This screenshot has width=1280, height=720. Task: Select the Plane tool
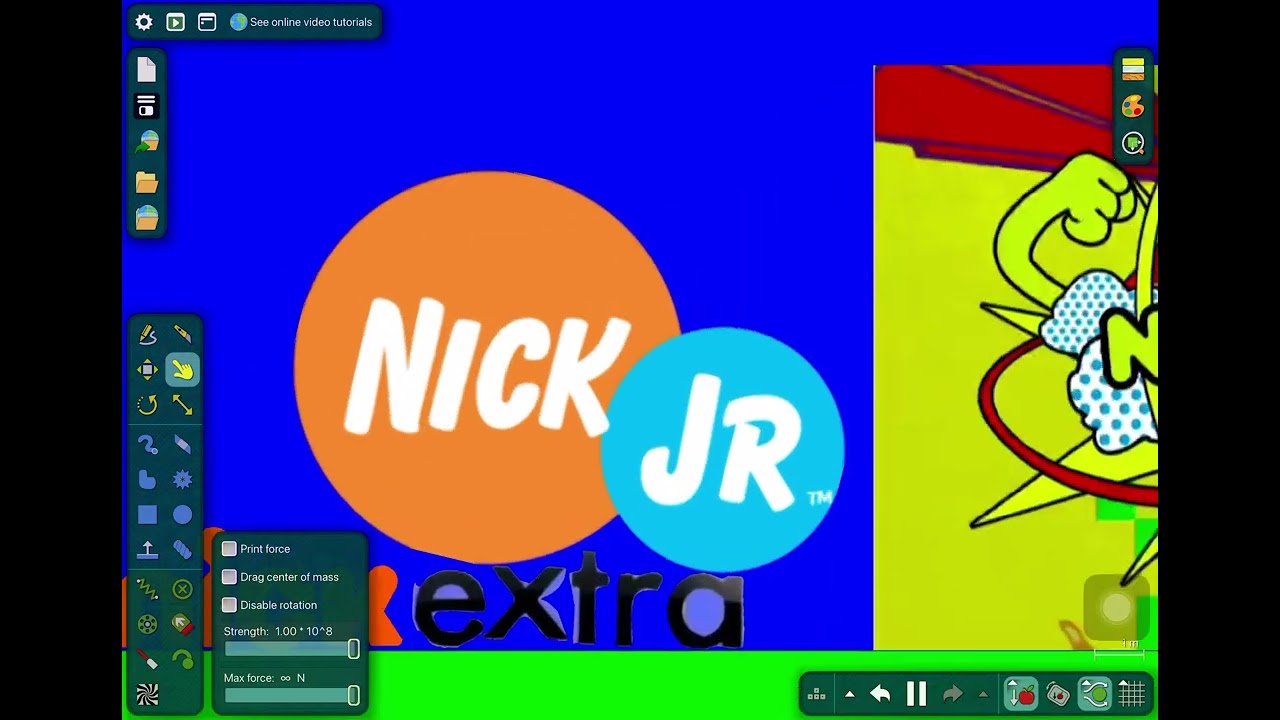tap(148, 550)
